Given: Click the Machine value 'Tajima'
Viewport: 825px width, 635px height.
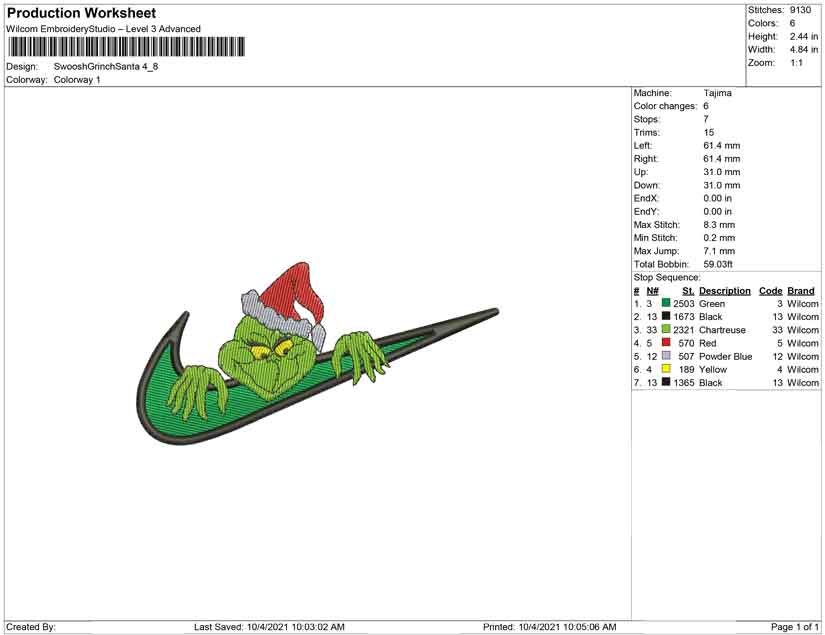Looking at the screenshot, I should coord(717,93).
